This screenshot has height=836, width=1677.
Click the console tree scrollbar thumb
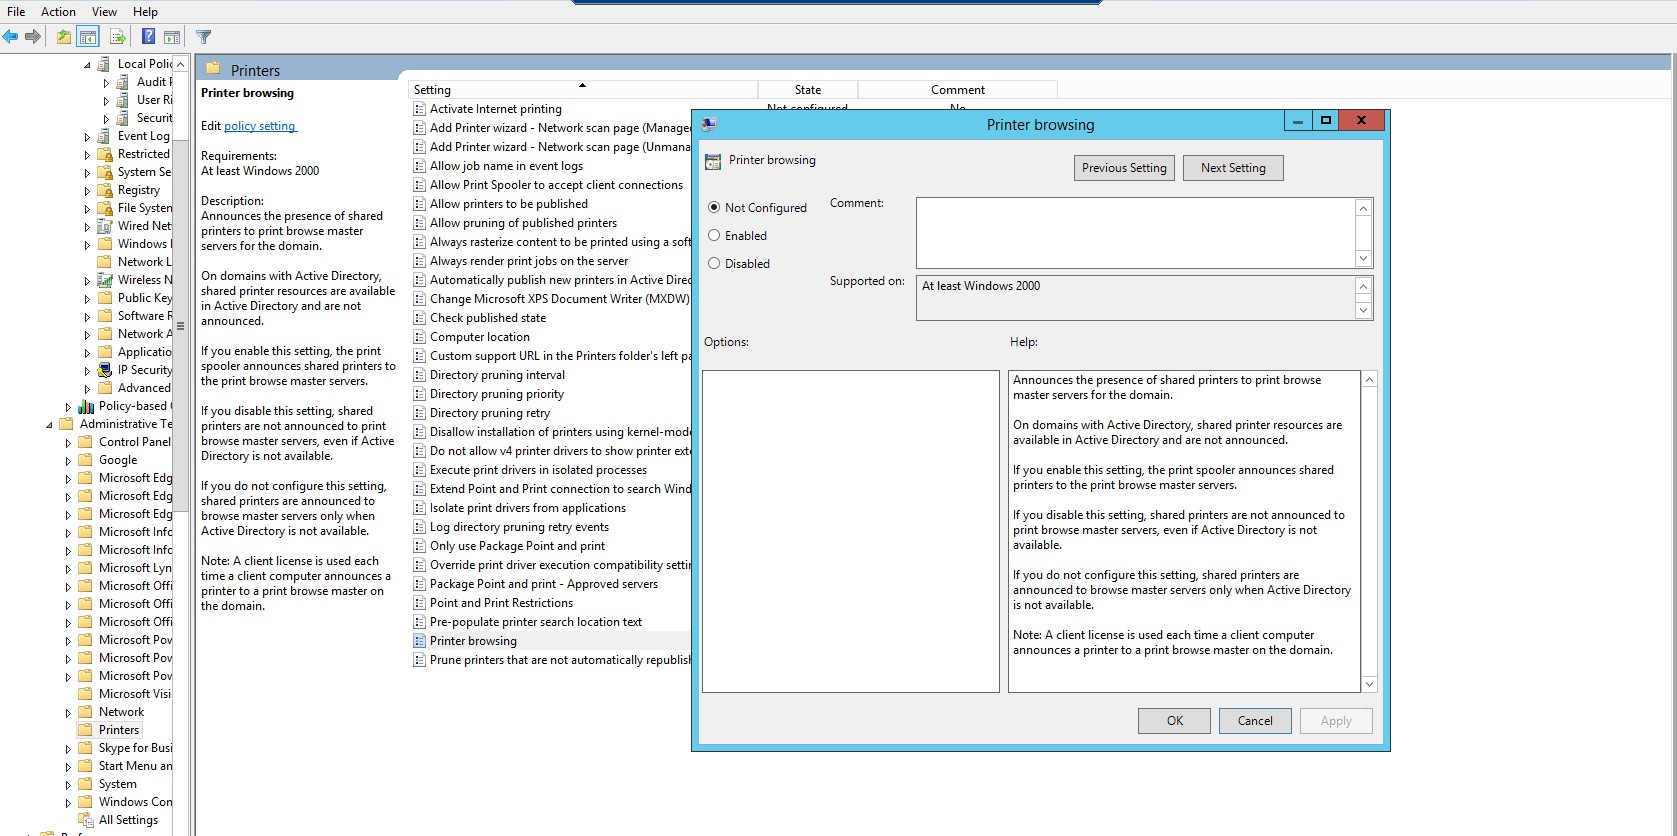click(180, 326)
